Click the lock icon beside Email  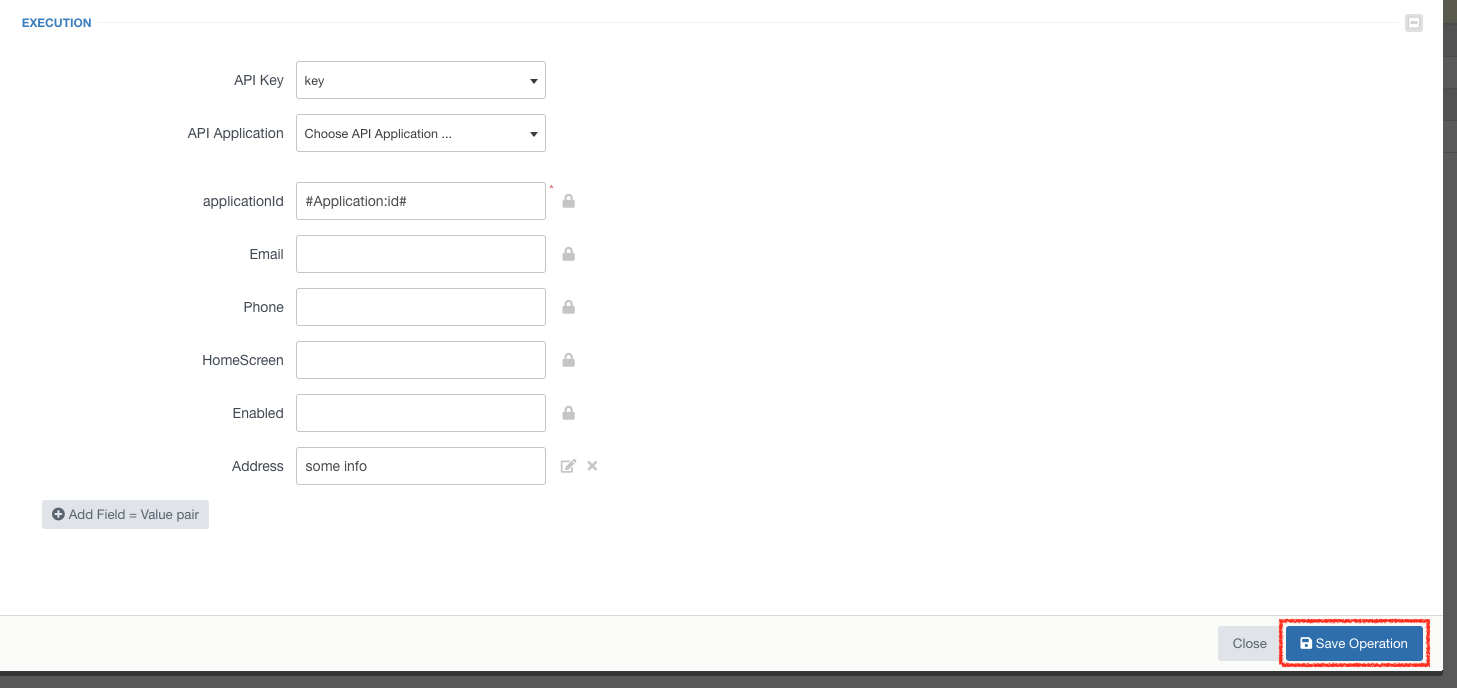[x=568, y=254]
